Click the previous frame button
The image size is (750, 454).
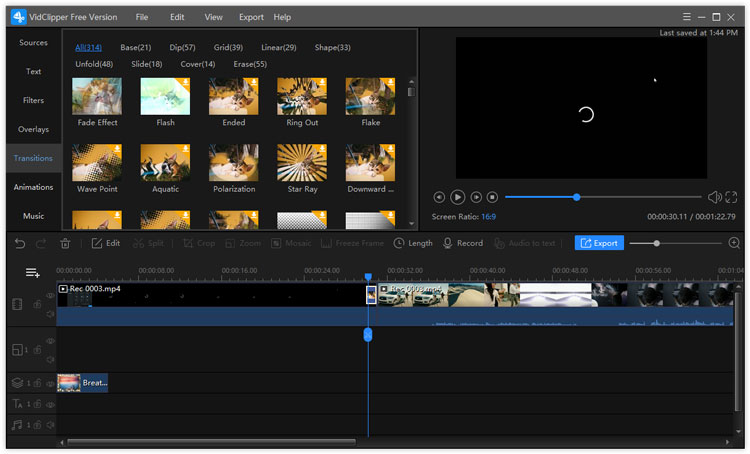[439, 197]
